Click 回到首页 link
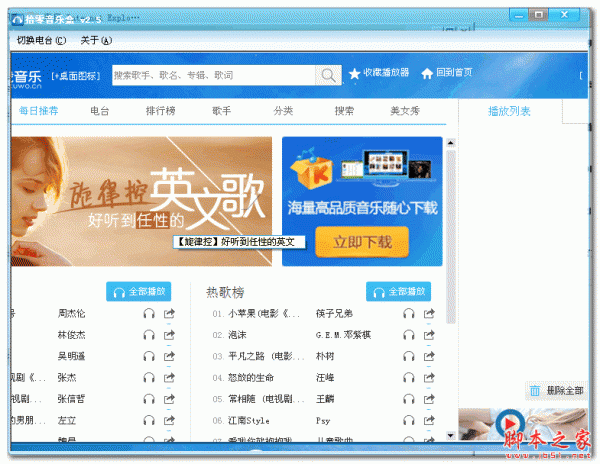600x464 pixels. (x=455, y=72)
